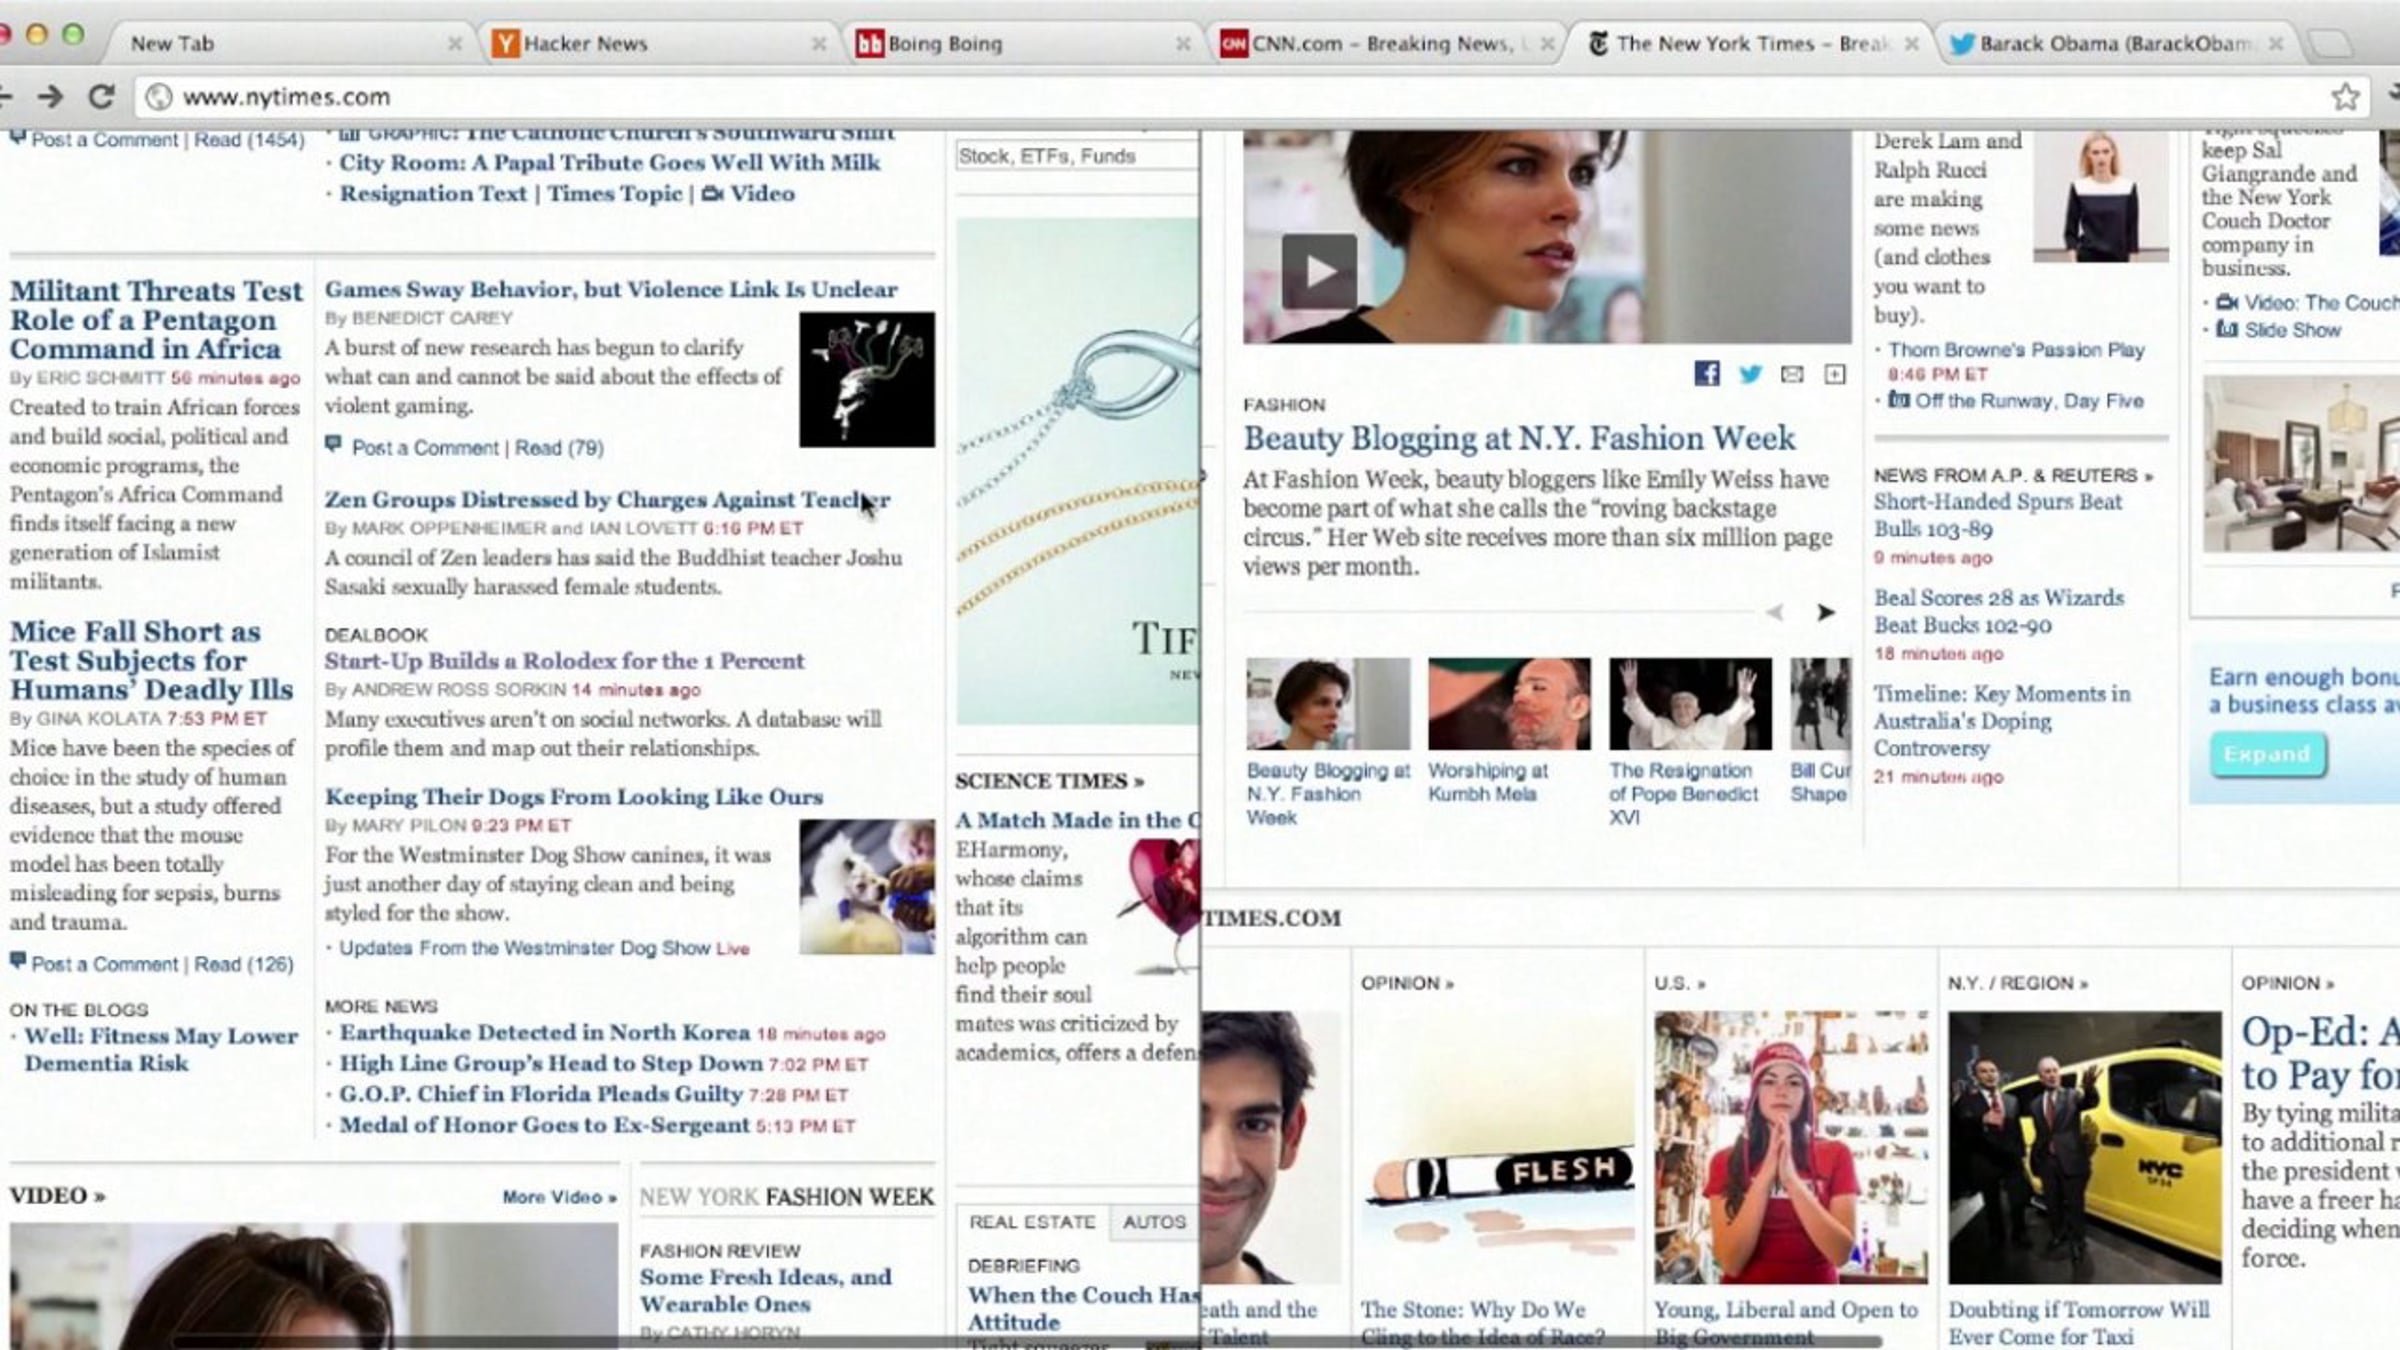Expand the business class bonus ad

click(2267, 754)
